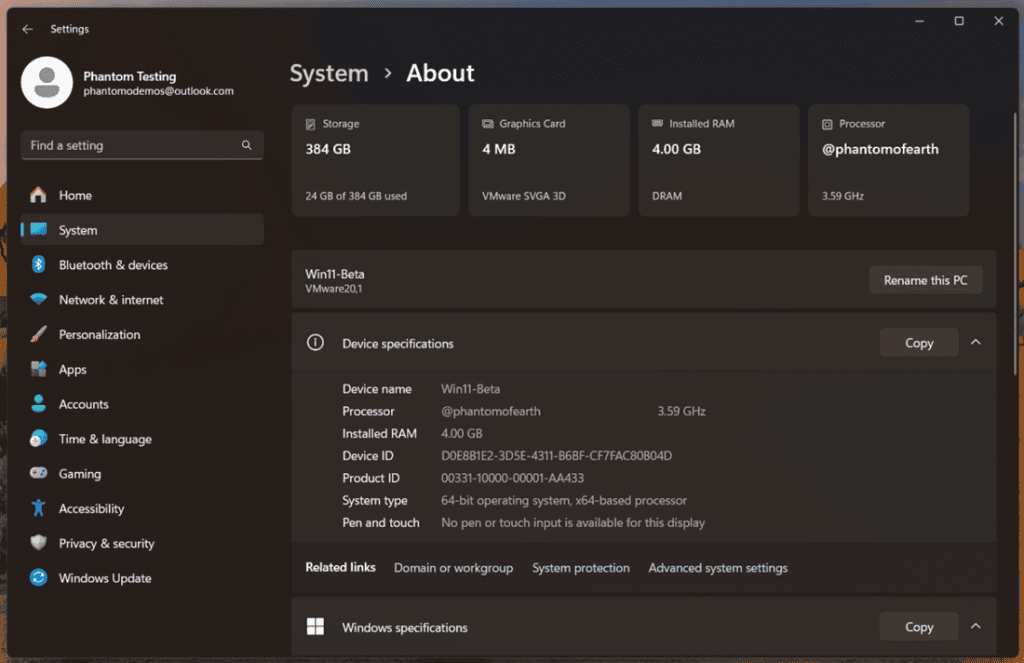Click the System monitor icon in sidebar
The image size is (1024, 663).
[x=39, y=229]
